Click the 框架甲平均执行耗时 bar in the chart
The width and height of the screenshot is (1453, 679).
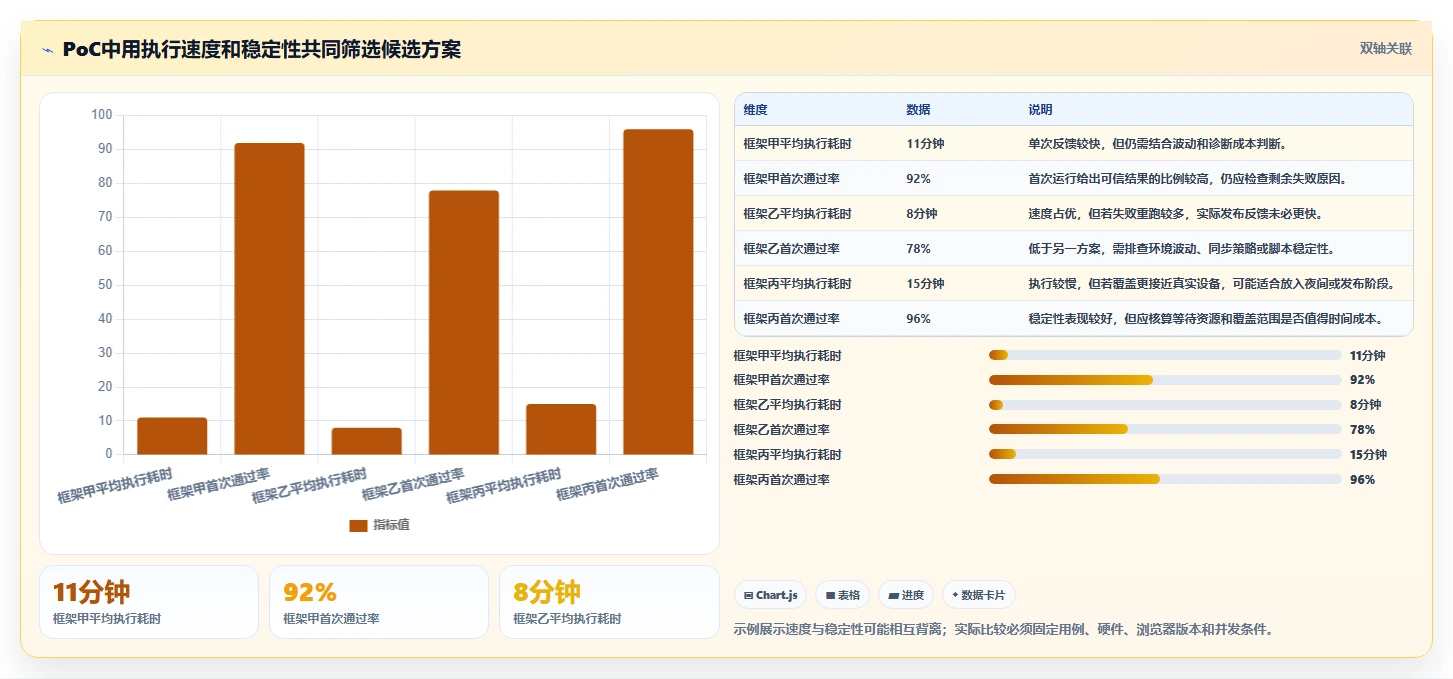172,436
